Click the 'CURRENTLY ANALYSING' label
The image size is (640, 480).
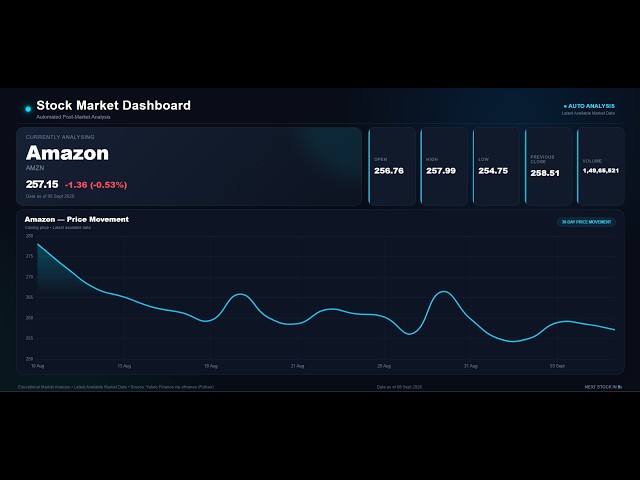tap(60, 137)
